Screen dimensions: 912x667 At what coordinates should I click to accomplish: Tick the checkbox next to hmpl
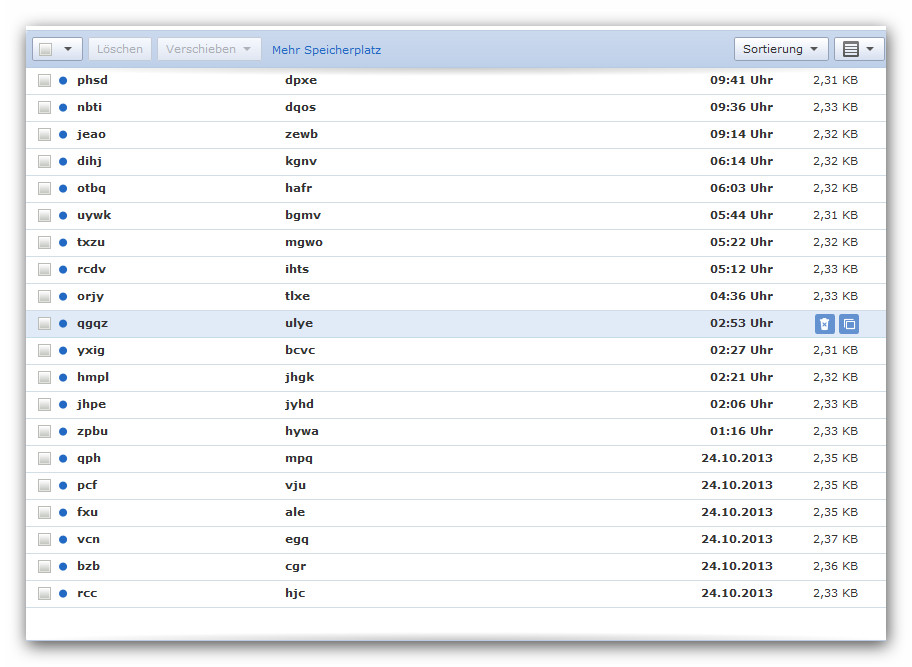tap(44, 377)
